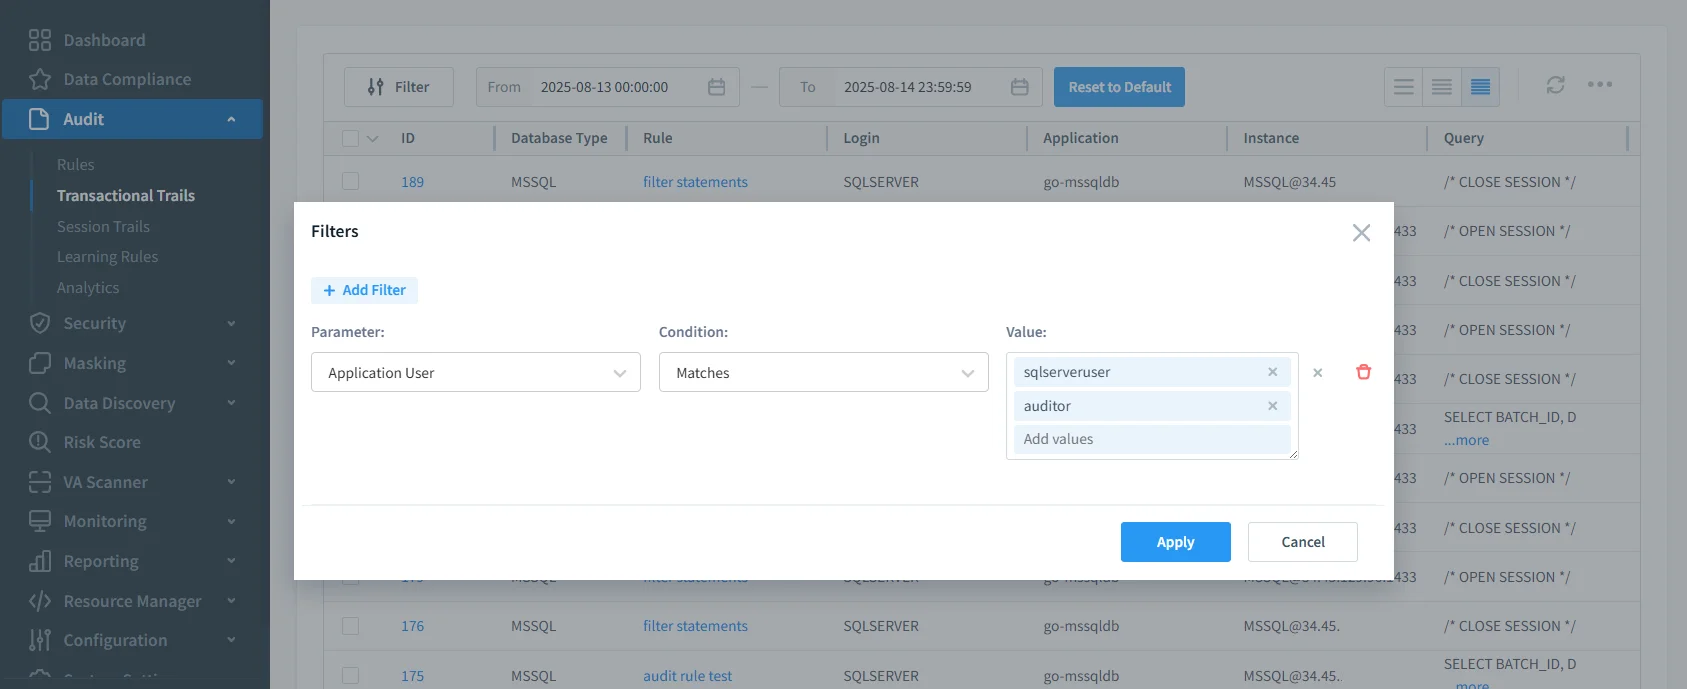Expand the Monitoring menu chevron
1687x689 pixels.
231,521
